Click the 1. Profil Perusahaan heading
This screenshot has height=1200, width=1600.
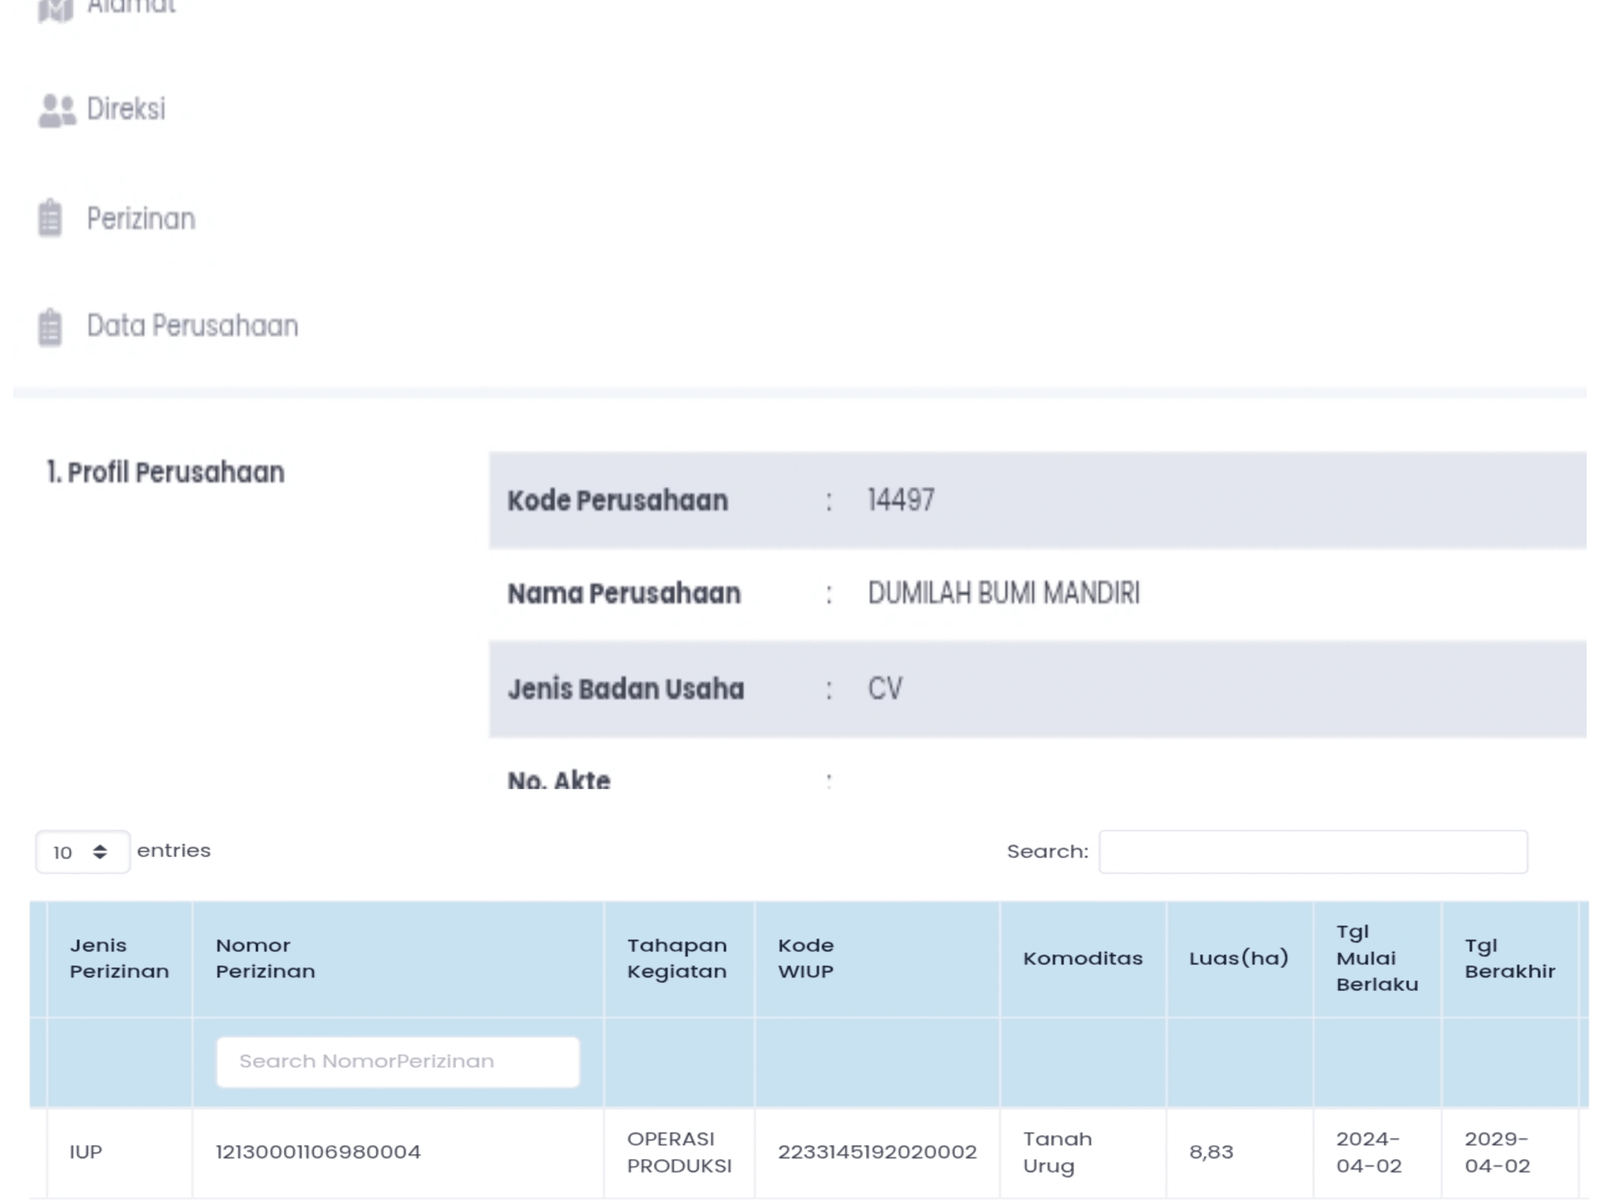(x=166, y=472)
